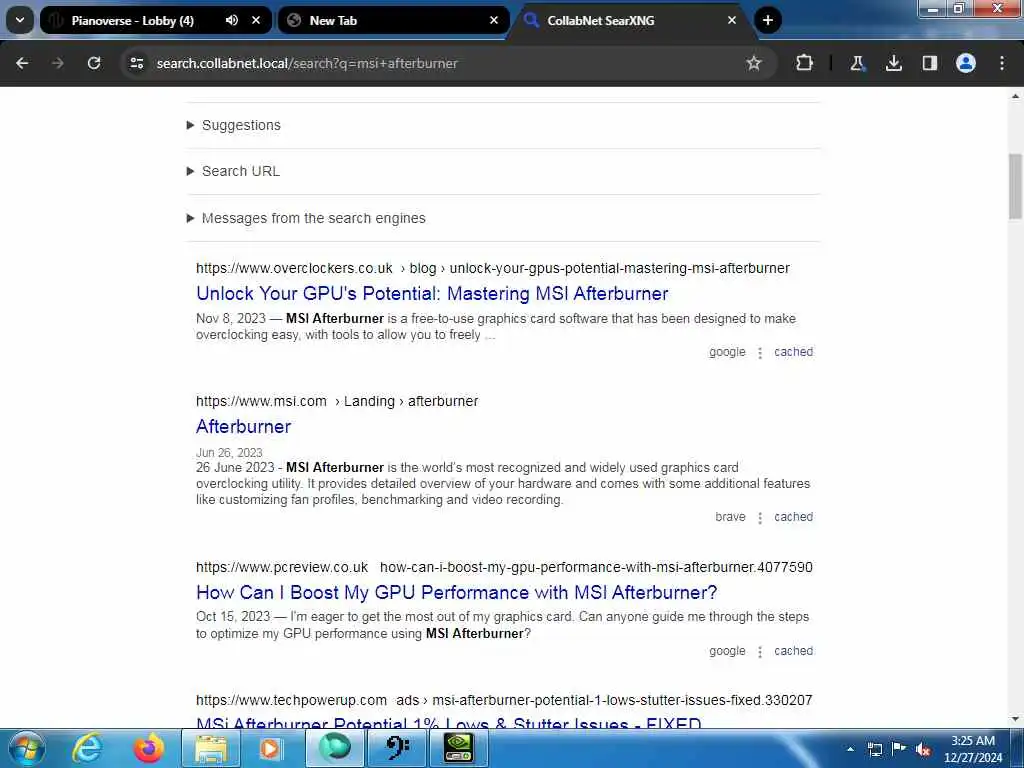Launch Firefox from the taskbar
Image resolution: width=1024 pixels, height=768 pixels.
(149, 748)
